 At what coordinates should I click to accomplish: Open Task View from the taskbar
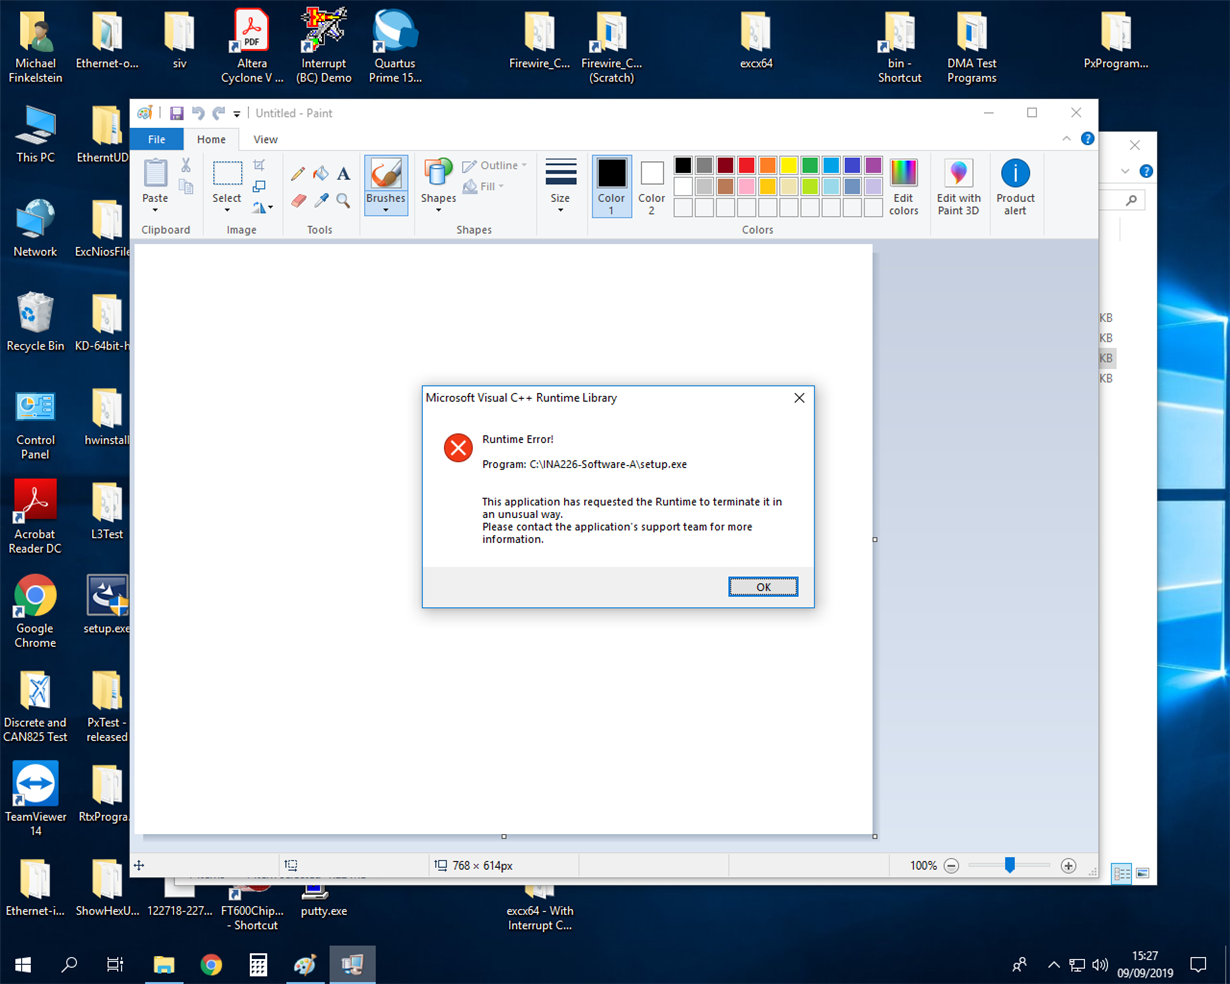116,965
